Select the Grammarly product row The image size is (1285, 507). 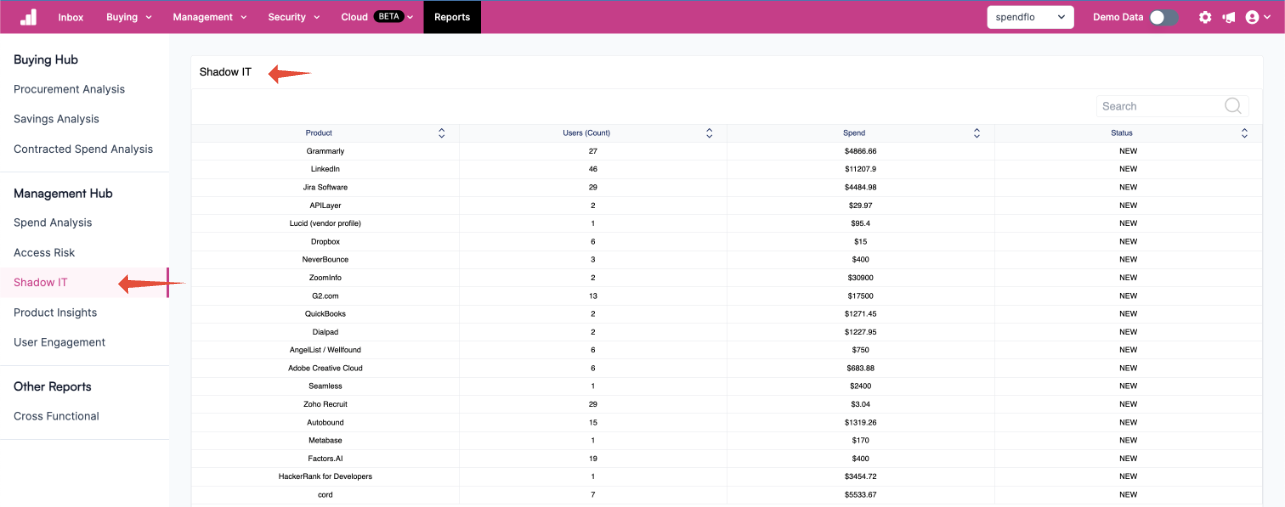[x=727, y=151]
